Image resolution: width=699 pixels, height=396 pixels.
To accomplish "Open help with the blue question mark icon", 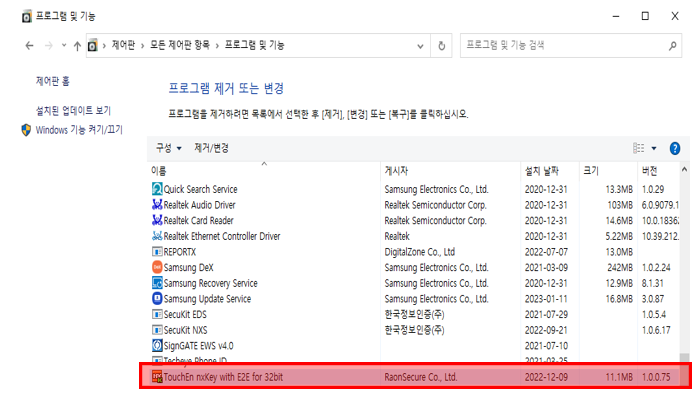I will coord(675,148).
